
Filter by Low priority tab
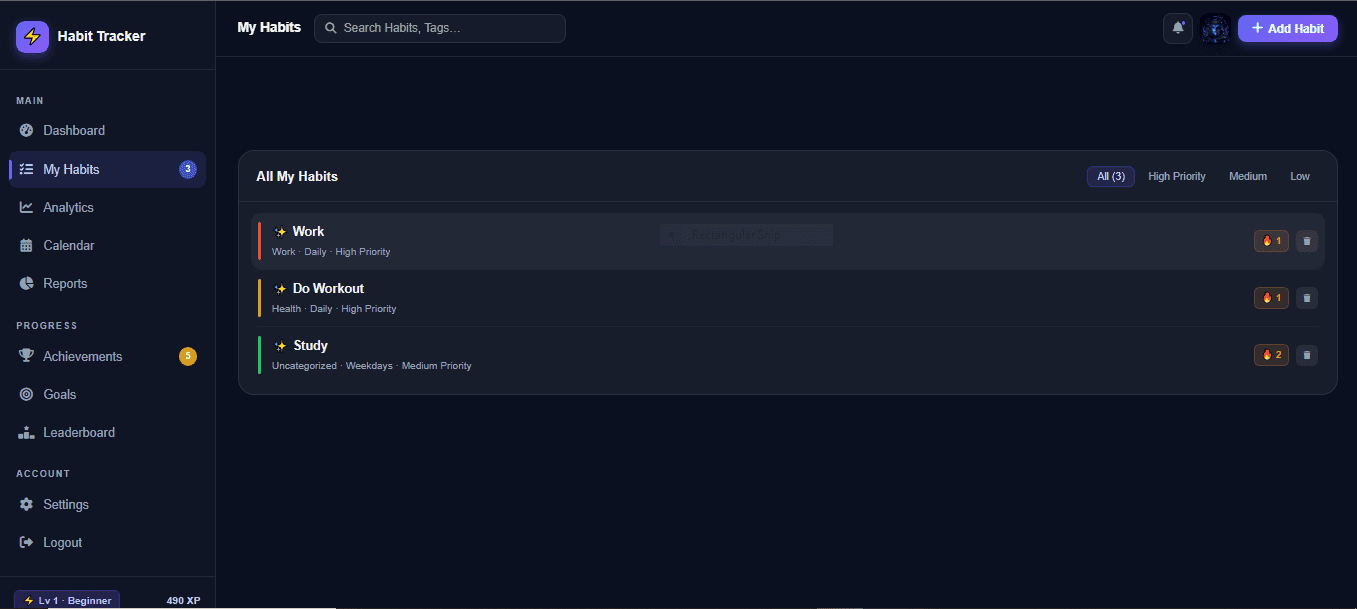coord(1300,176)
